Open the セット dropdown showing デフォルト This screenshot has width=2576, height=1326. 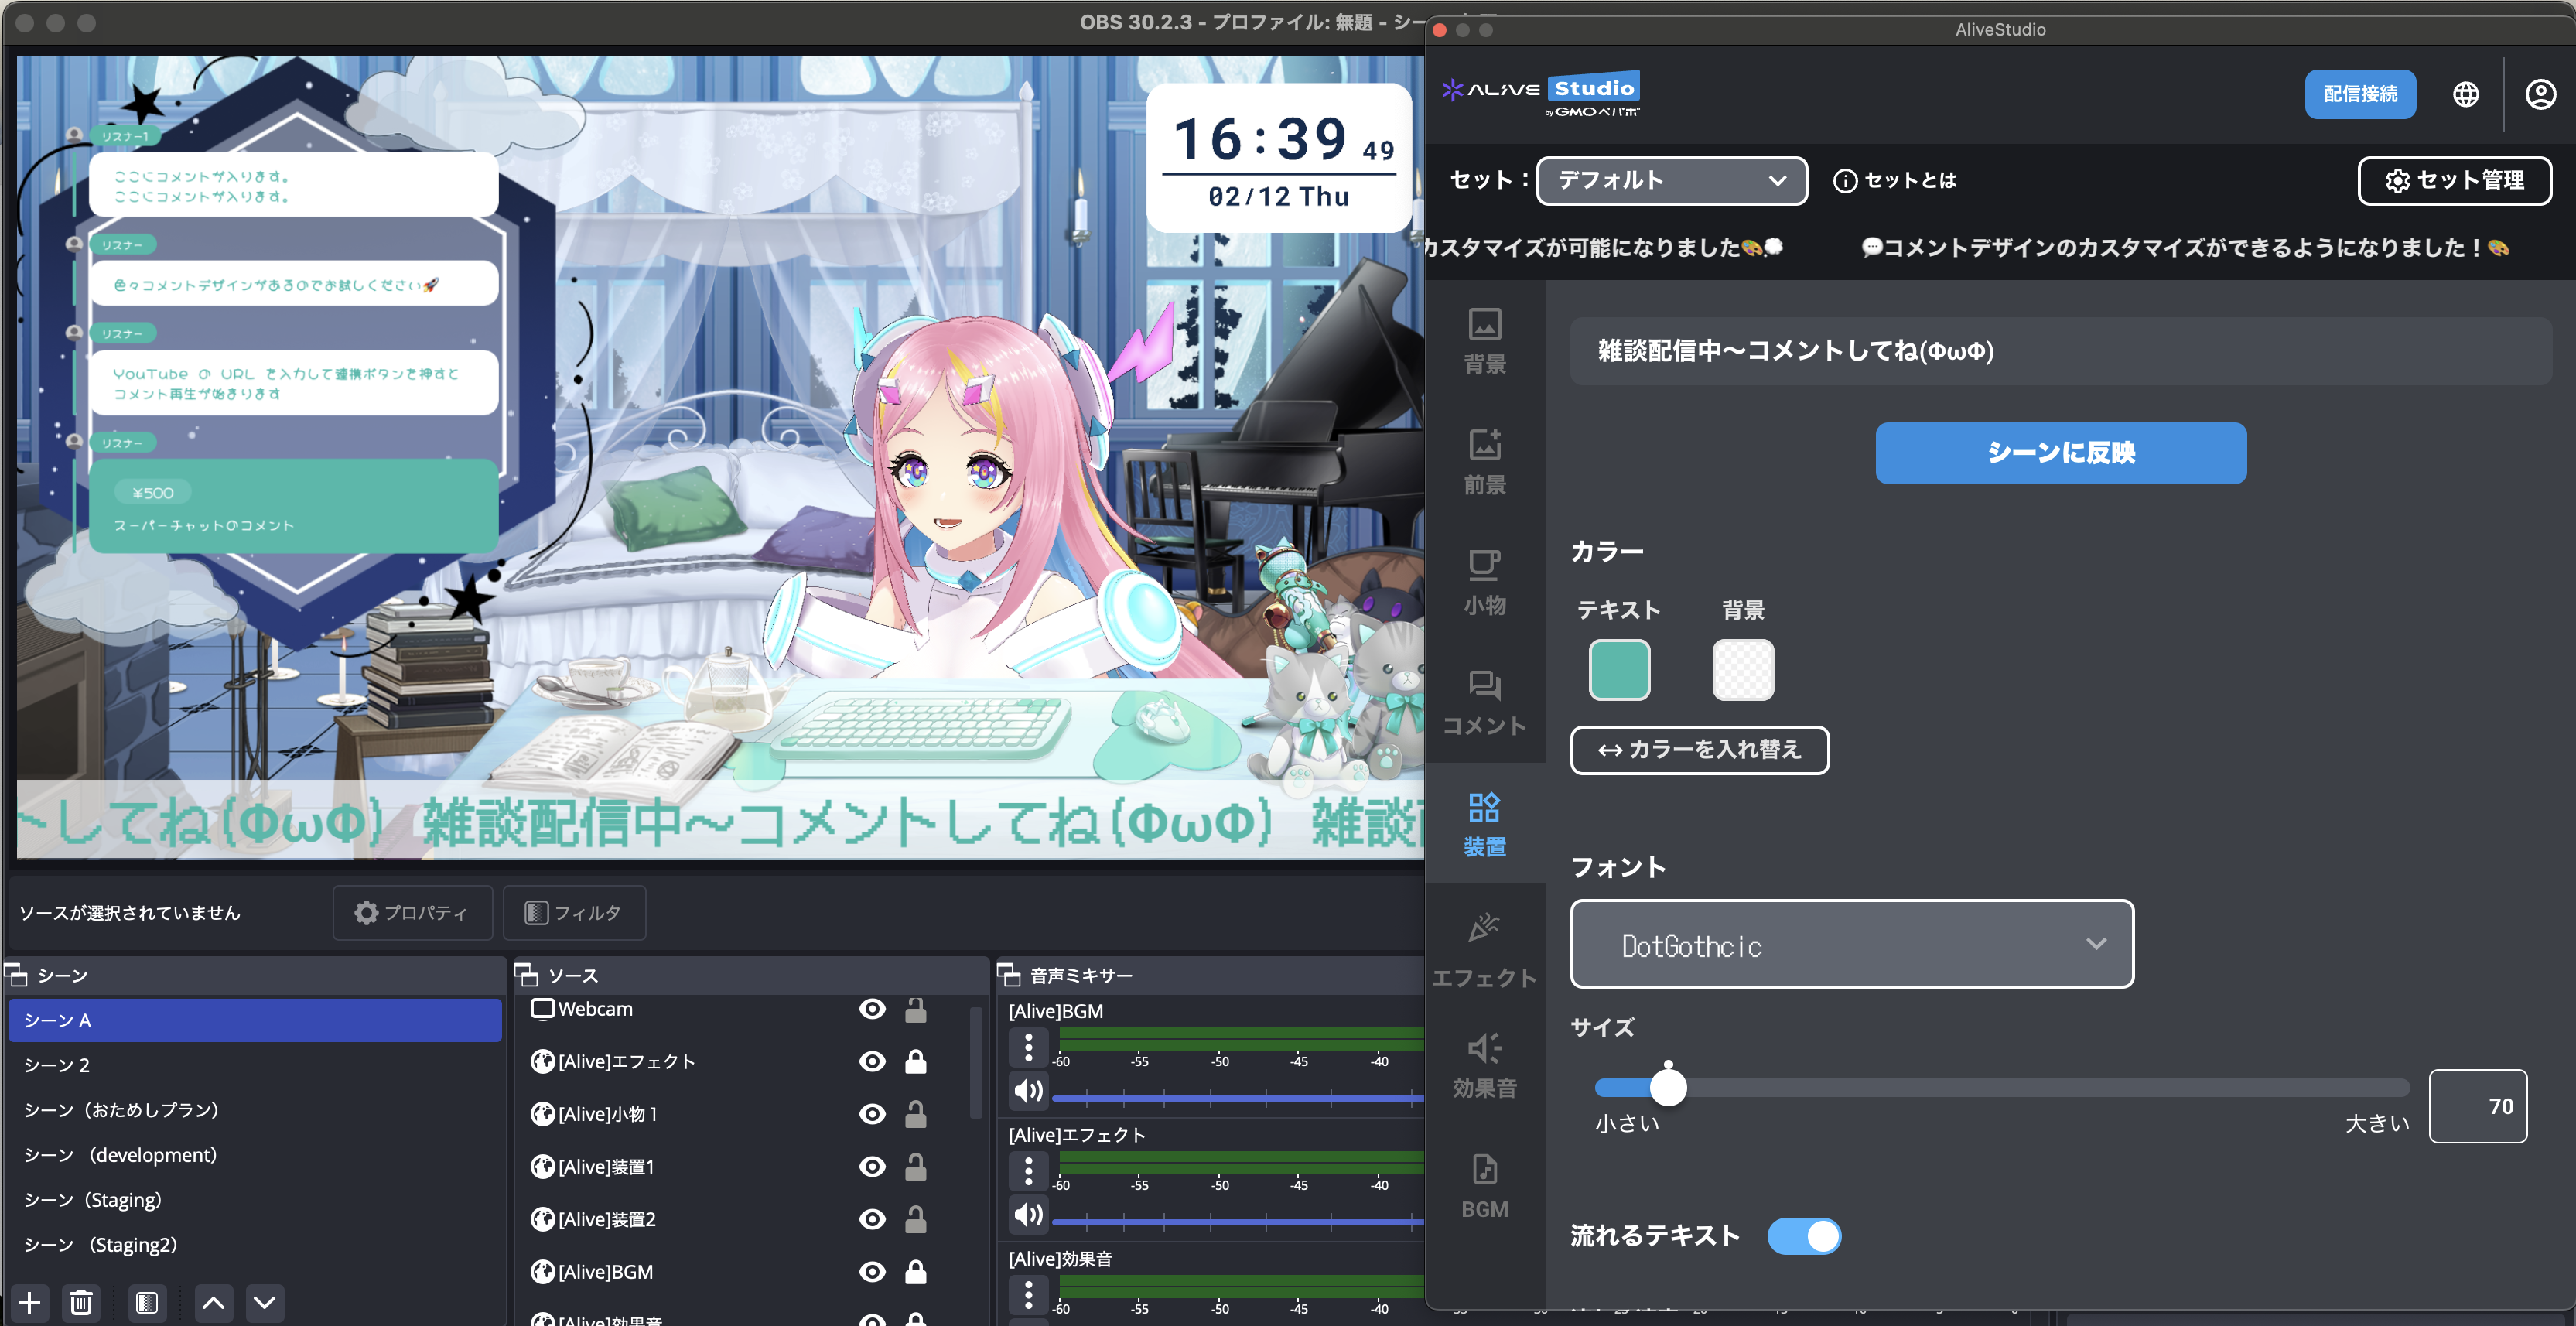(x=1671, y=181)
